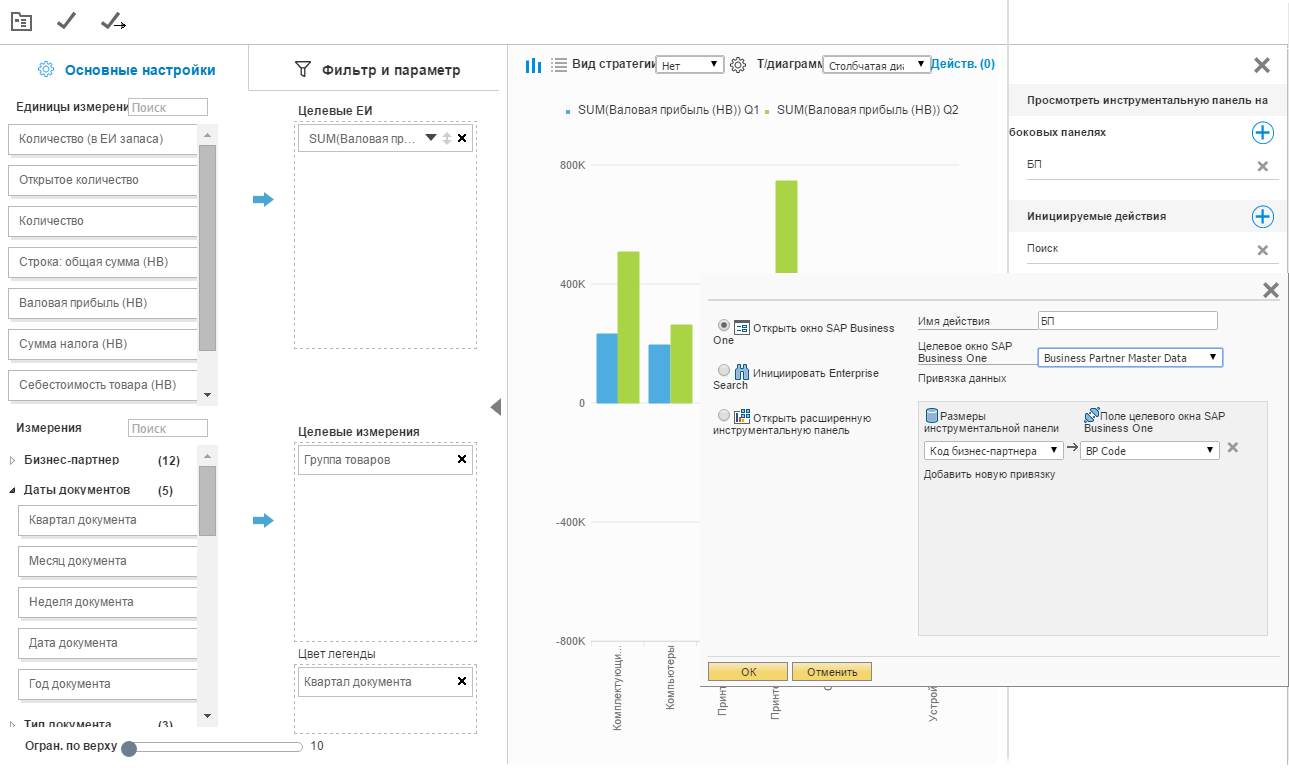The image size is (1289, 768).
Task: Close the action dialog with X
Action: (1271, 290)
